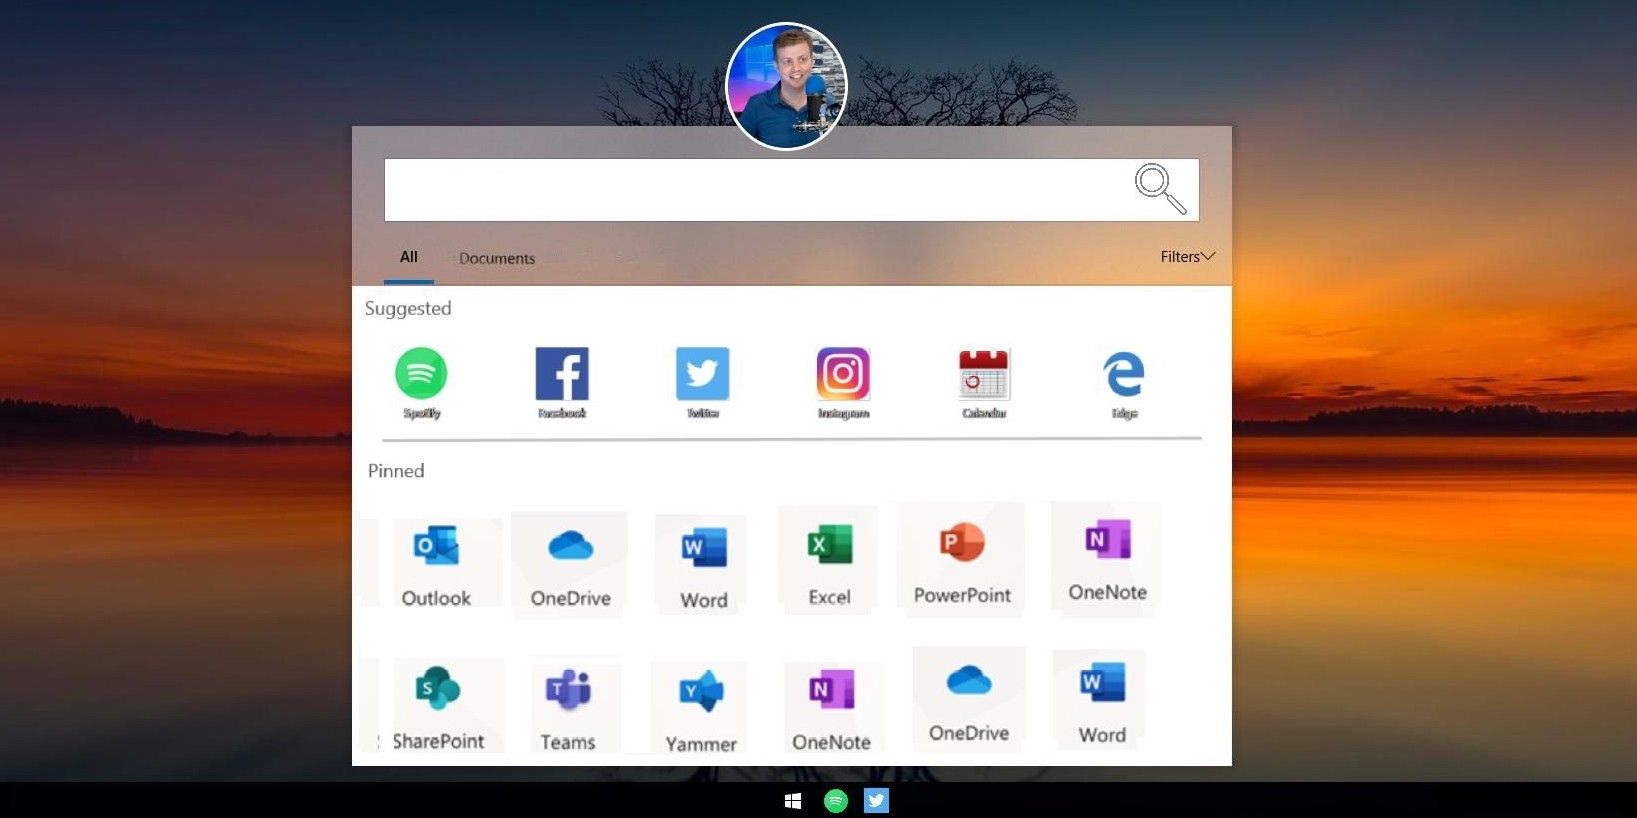Open Instagram suggested app
This screenshot has height=818, width=1637.
click(843, 383)
